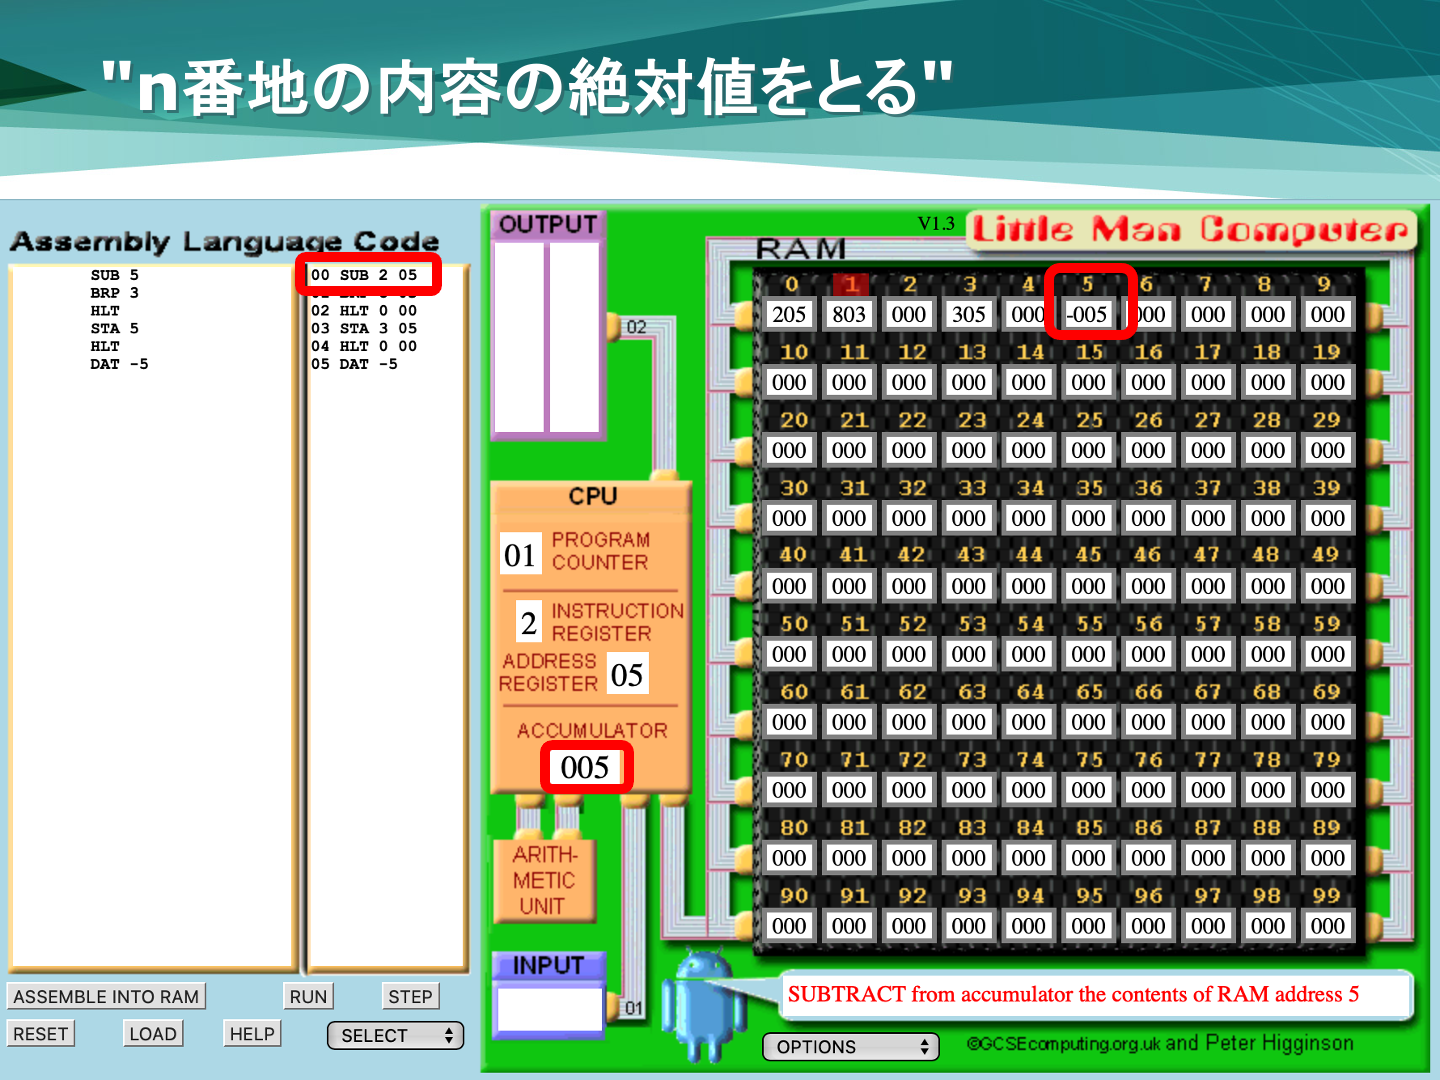
Task: Hit the RESET button
Action: (x=41, y=1034)
